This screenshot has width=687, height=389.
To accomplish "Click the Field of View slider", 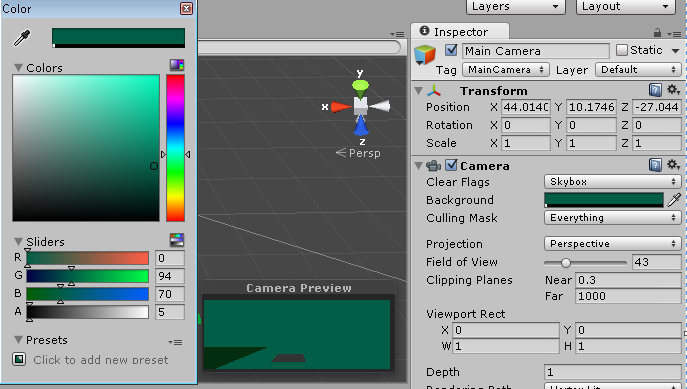I will (585, 262).
